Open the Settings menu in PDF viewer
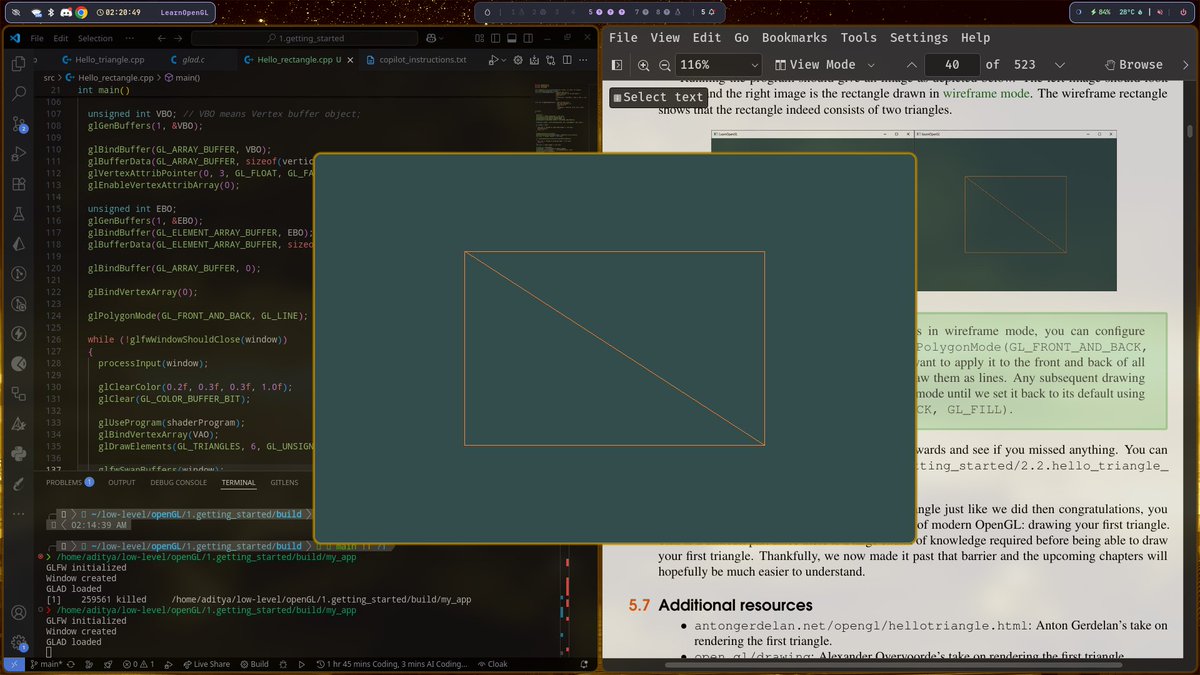This screenshot has height=675, width=1200. click(x=919, y=37)
